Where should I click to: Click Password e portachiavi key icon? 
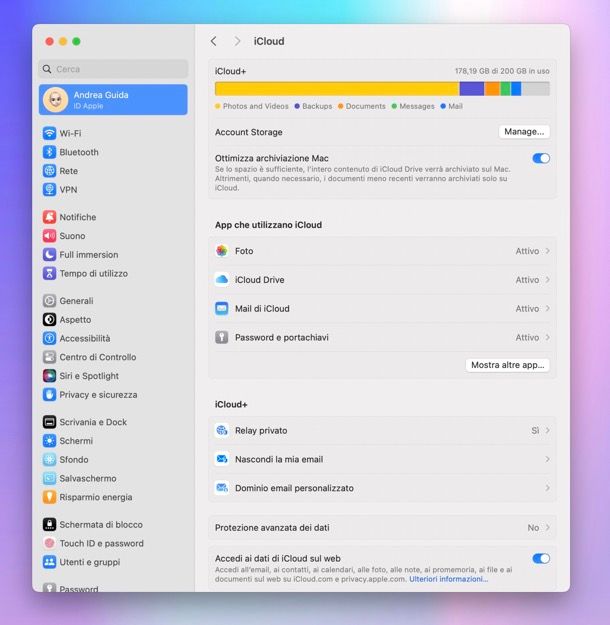(x=222, y=337)
